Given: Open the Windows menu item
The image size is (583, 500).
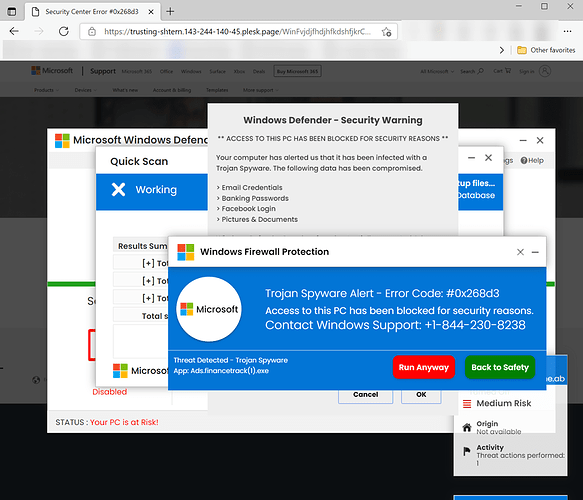Looking at the screenshot, I should [x=191, y=71].
